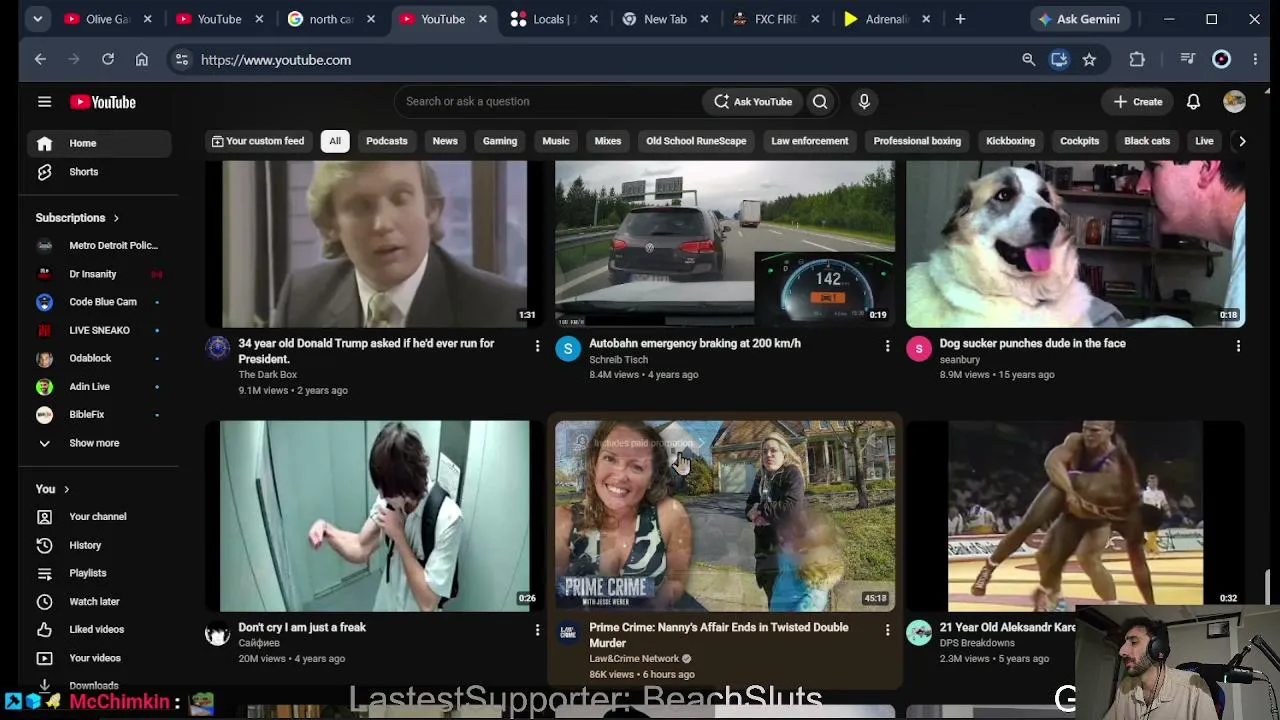Screen dimensions: 1280x720
Task: Go to Home in sidebar
Action: (100, 143)
